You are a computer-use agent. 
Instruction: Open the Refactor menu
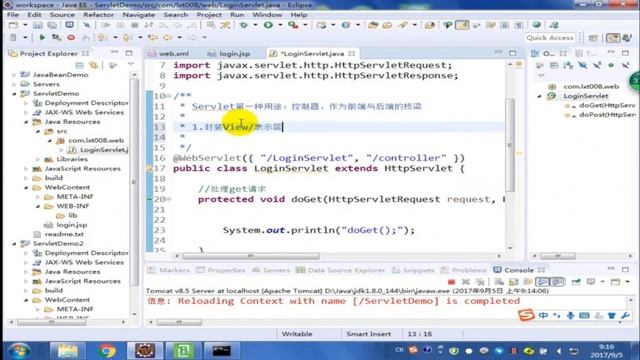coord(98,15)
